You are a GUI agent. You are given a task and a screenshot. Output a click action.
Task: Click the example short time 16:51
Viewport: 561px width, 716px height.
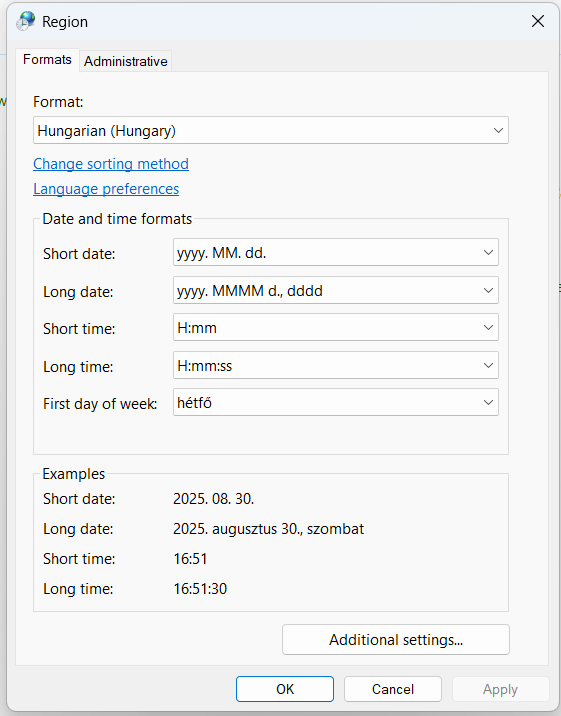pos(190,558)
